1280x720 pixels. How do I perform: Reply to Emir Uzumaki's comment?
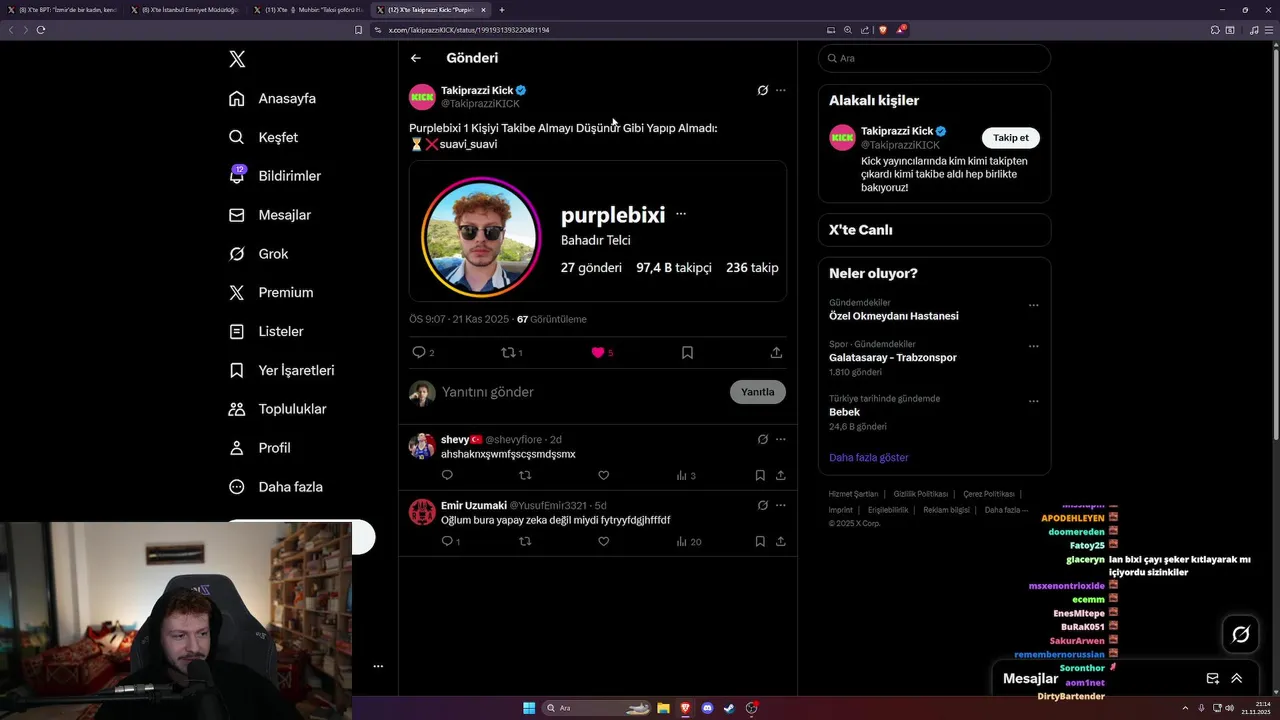(450, 541)
